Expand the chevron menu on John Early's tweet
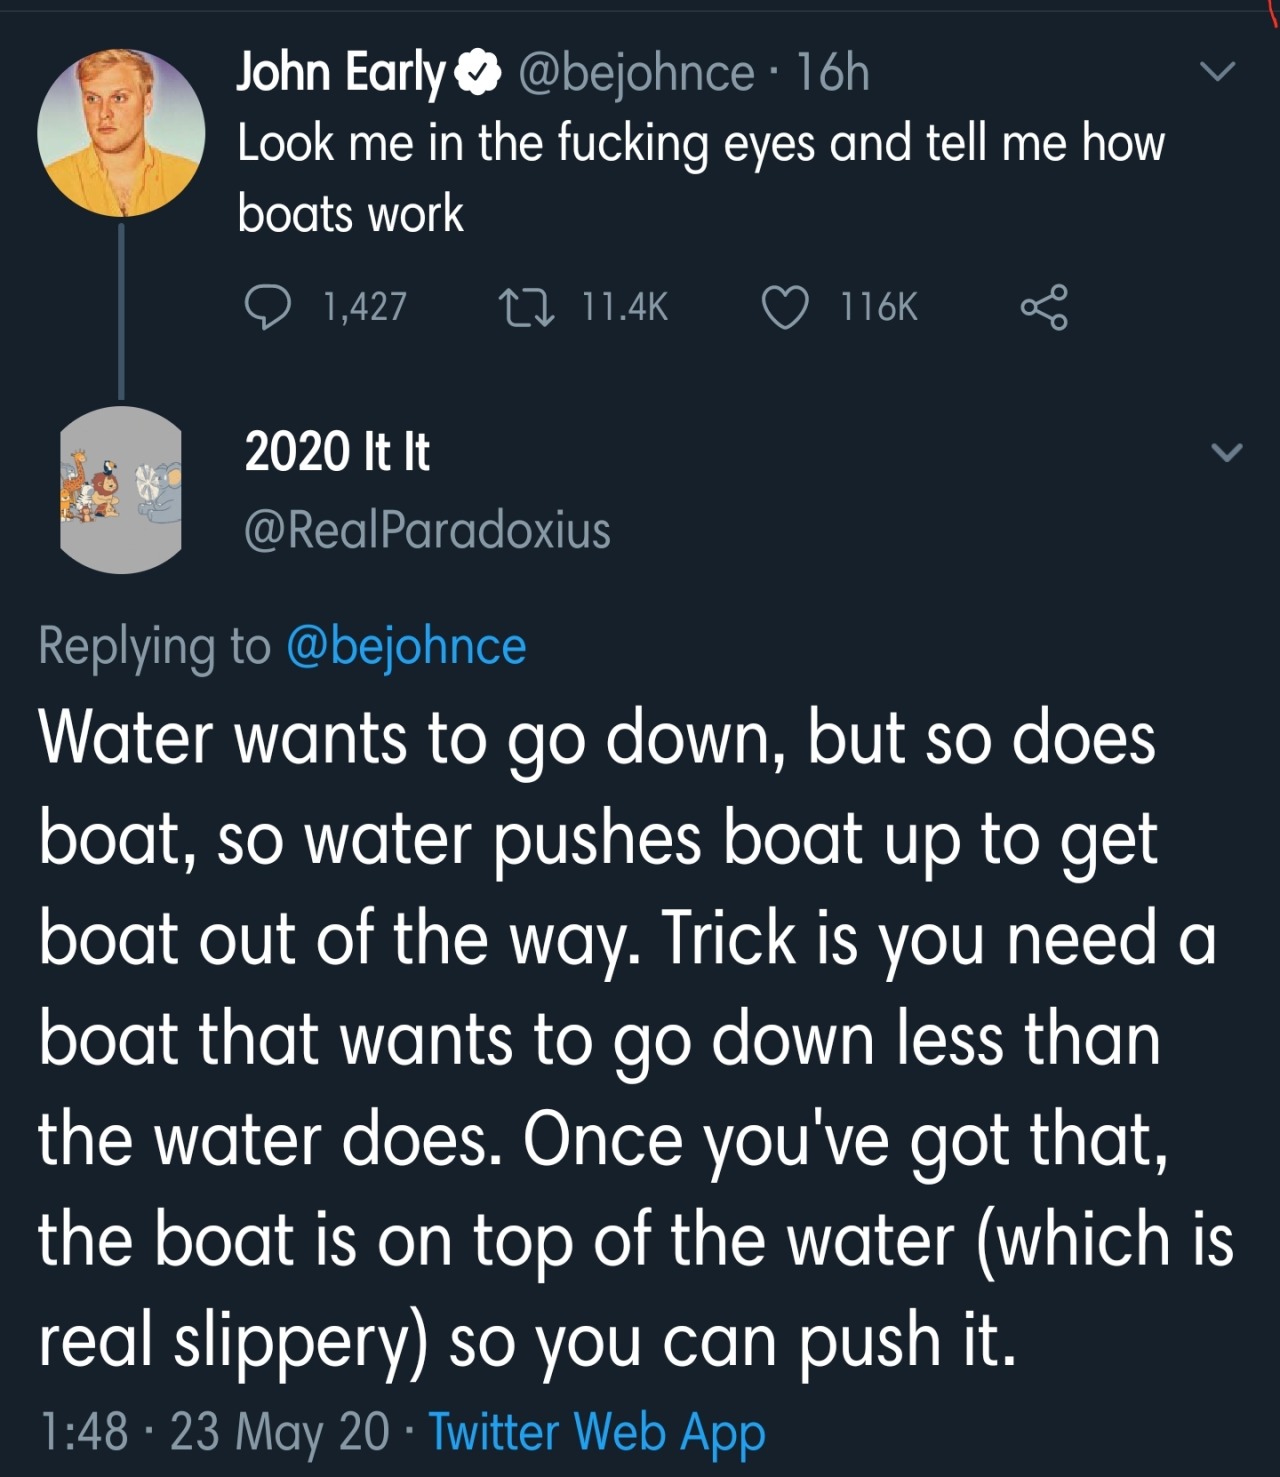 (x=1217, y=72)
